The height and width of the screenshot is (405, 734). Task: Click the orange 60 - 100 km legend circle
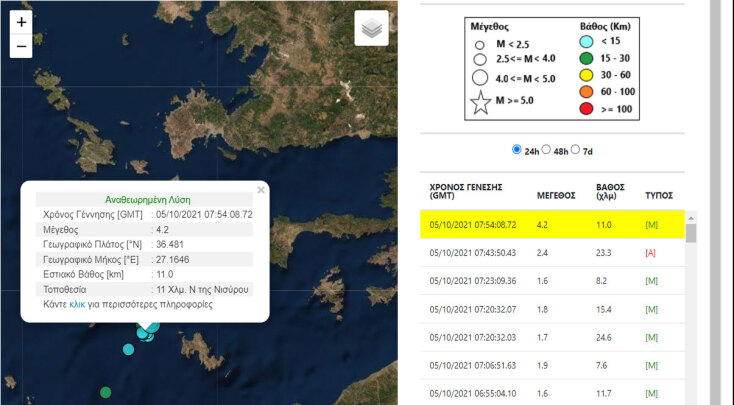[x=589, y=92]
